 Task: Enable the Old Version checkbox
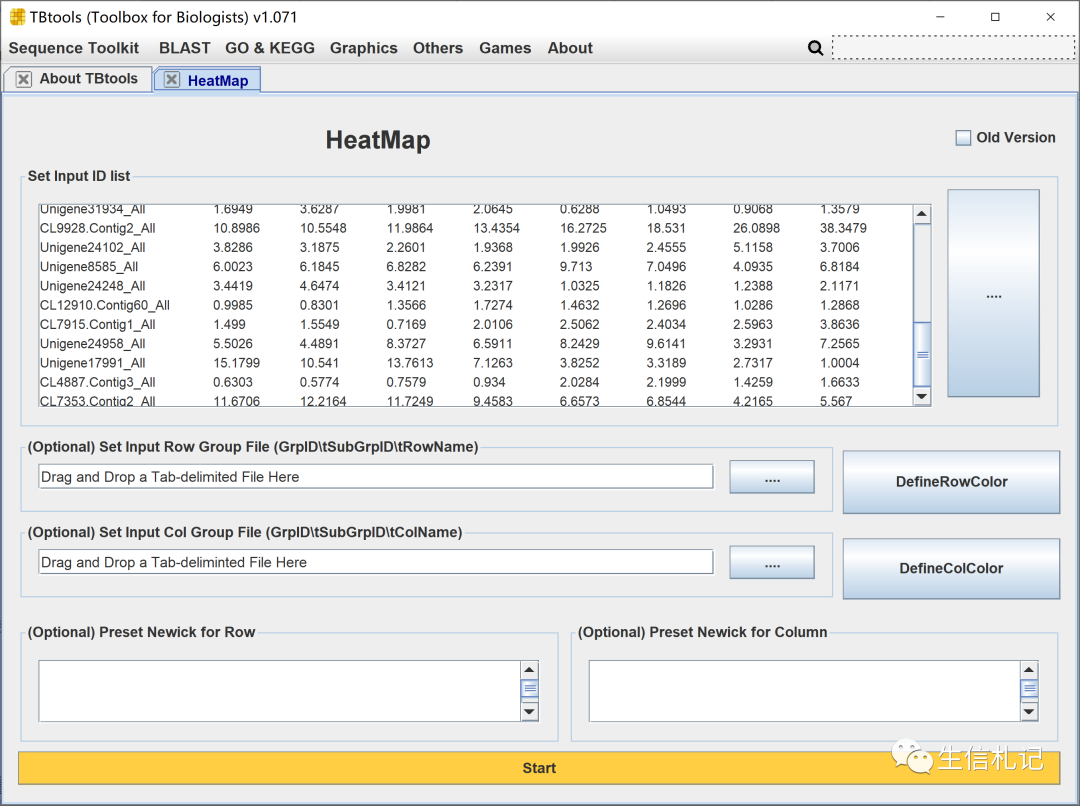(x=963, y=138)
